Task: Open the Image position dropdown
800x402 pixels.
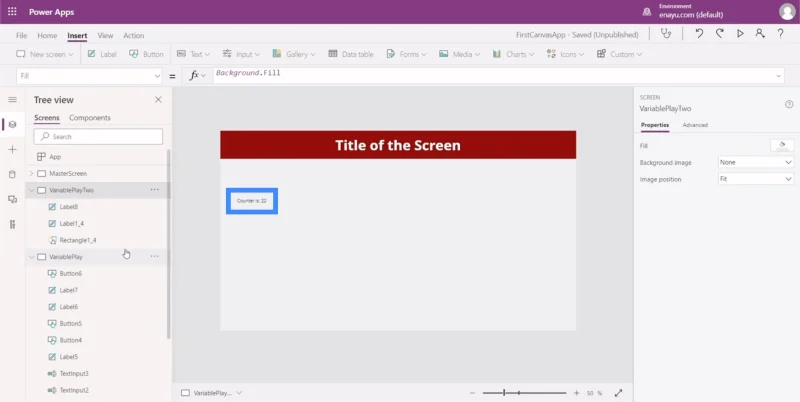Action: click(x=756, y=179)
